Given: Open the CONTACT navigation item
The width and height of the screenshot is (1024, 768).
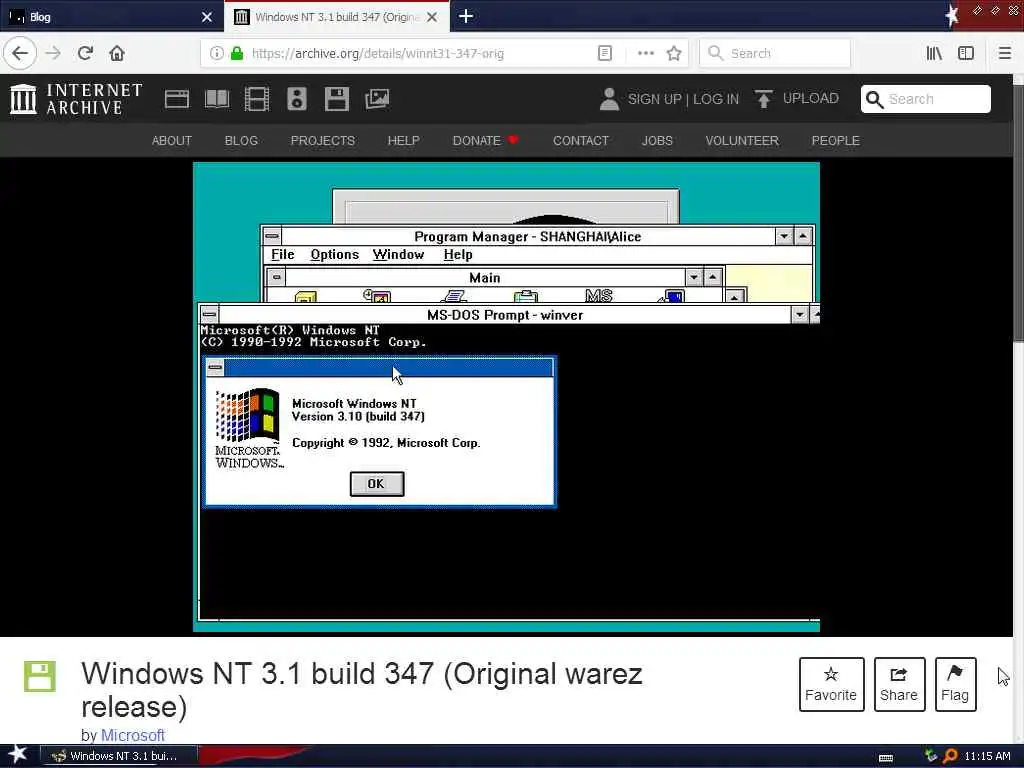Looking at the screenshot, I should pos(581,140).
